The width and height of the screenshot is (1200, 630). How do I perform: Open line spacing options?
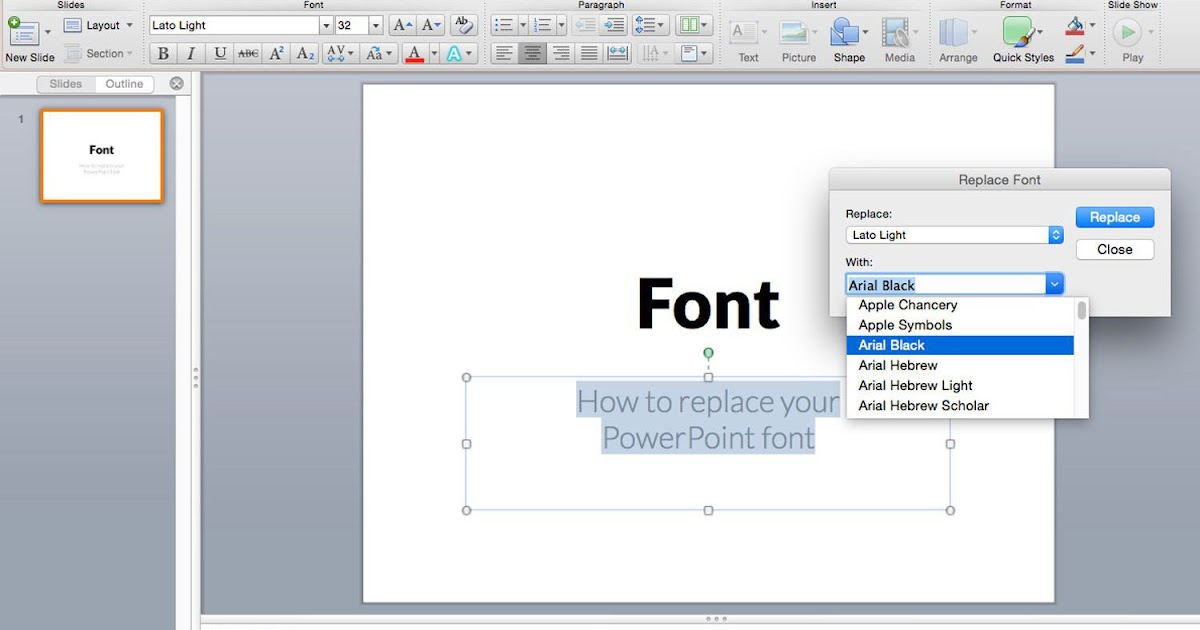tap(651, 25)
